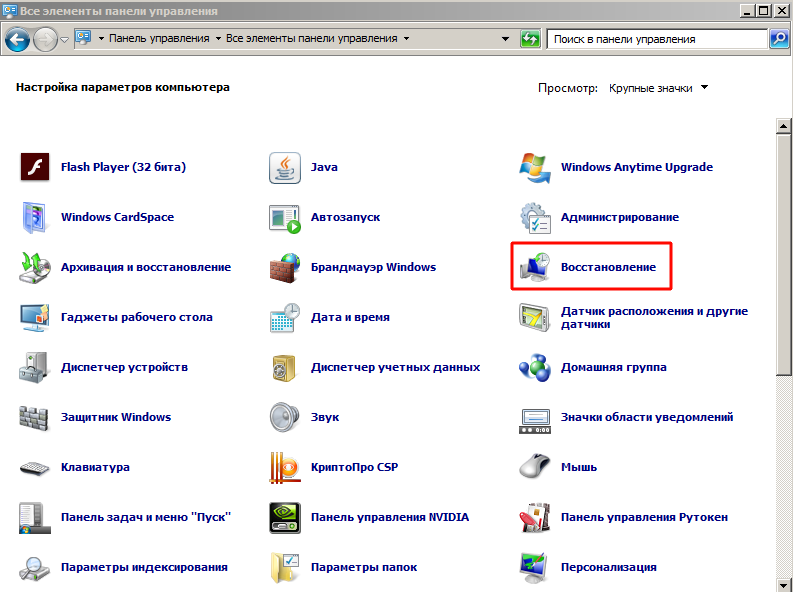The width and height of the screenshot is (793, 592).
Task: Click Диспетчер учетных данных safe icon
Action: 284,368
